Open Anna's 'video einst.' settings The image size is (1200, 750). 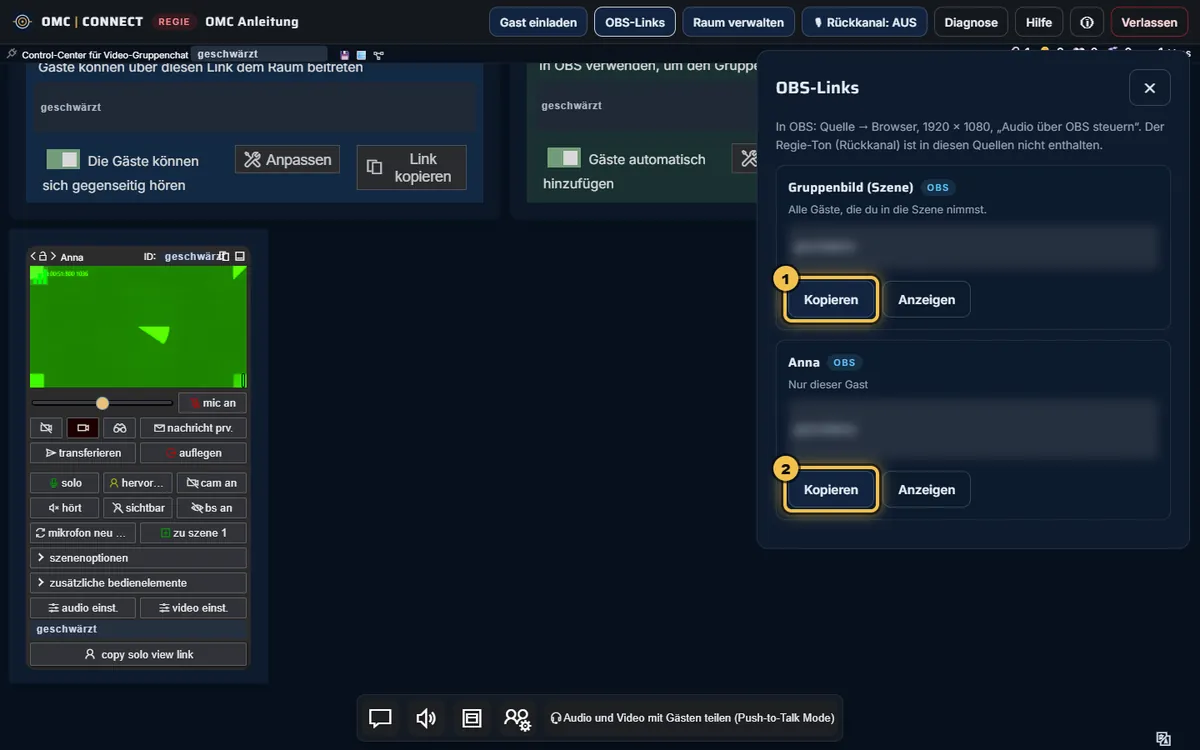(194, 608)
